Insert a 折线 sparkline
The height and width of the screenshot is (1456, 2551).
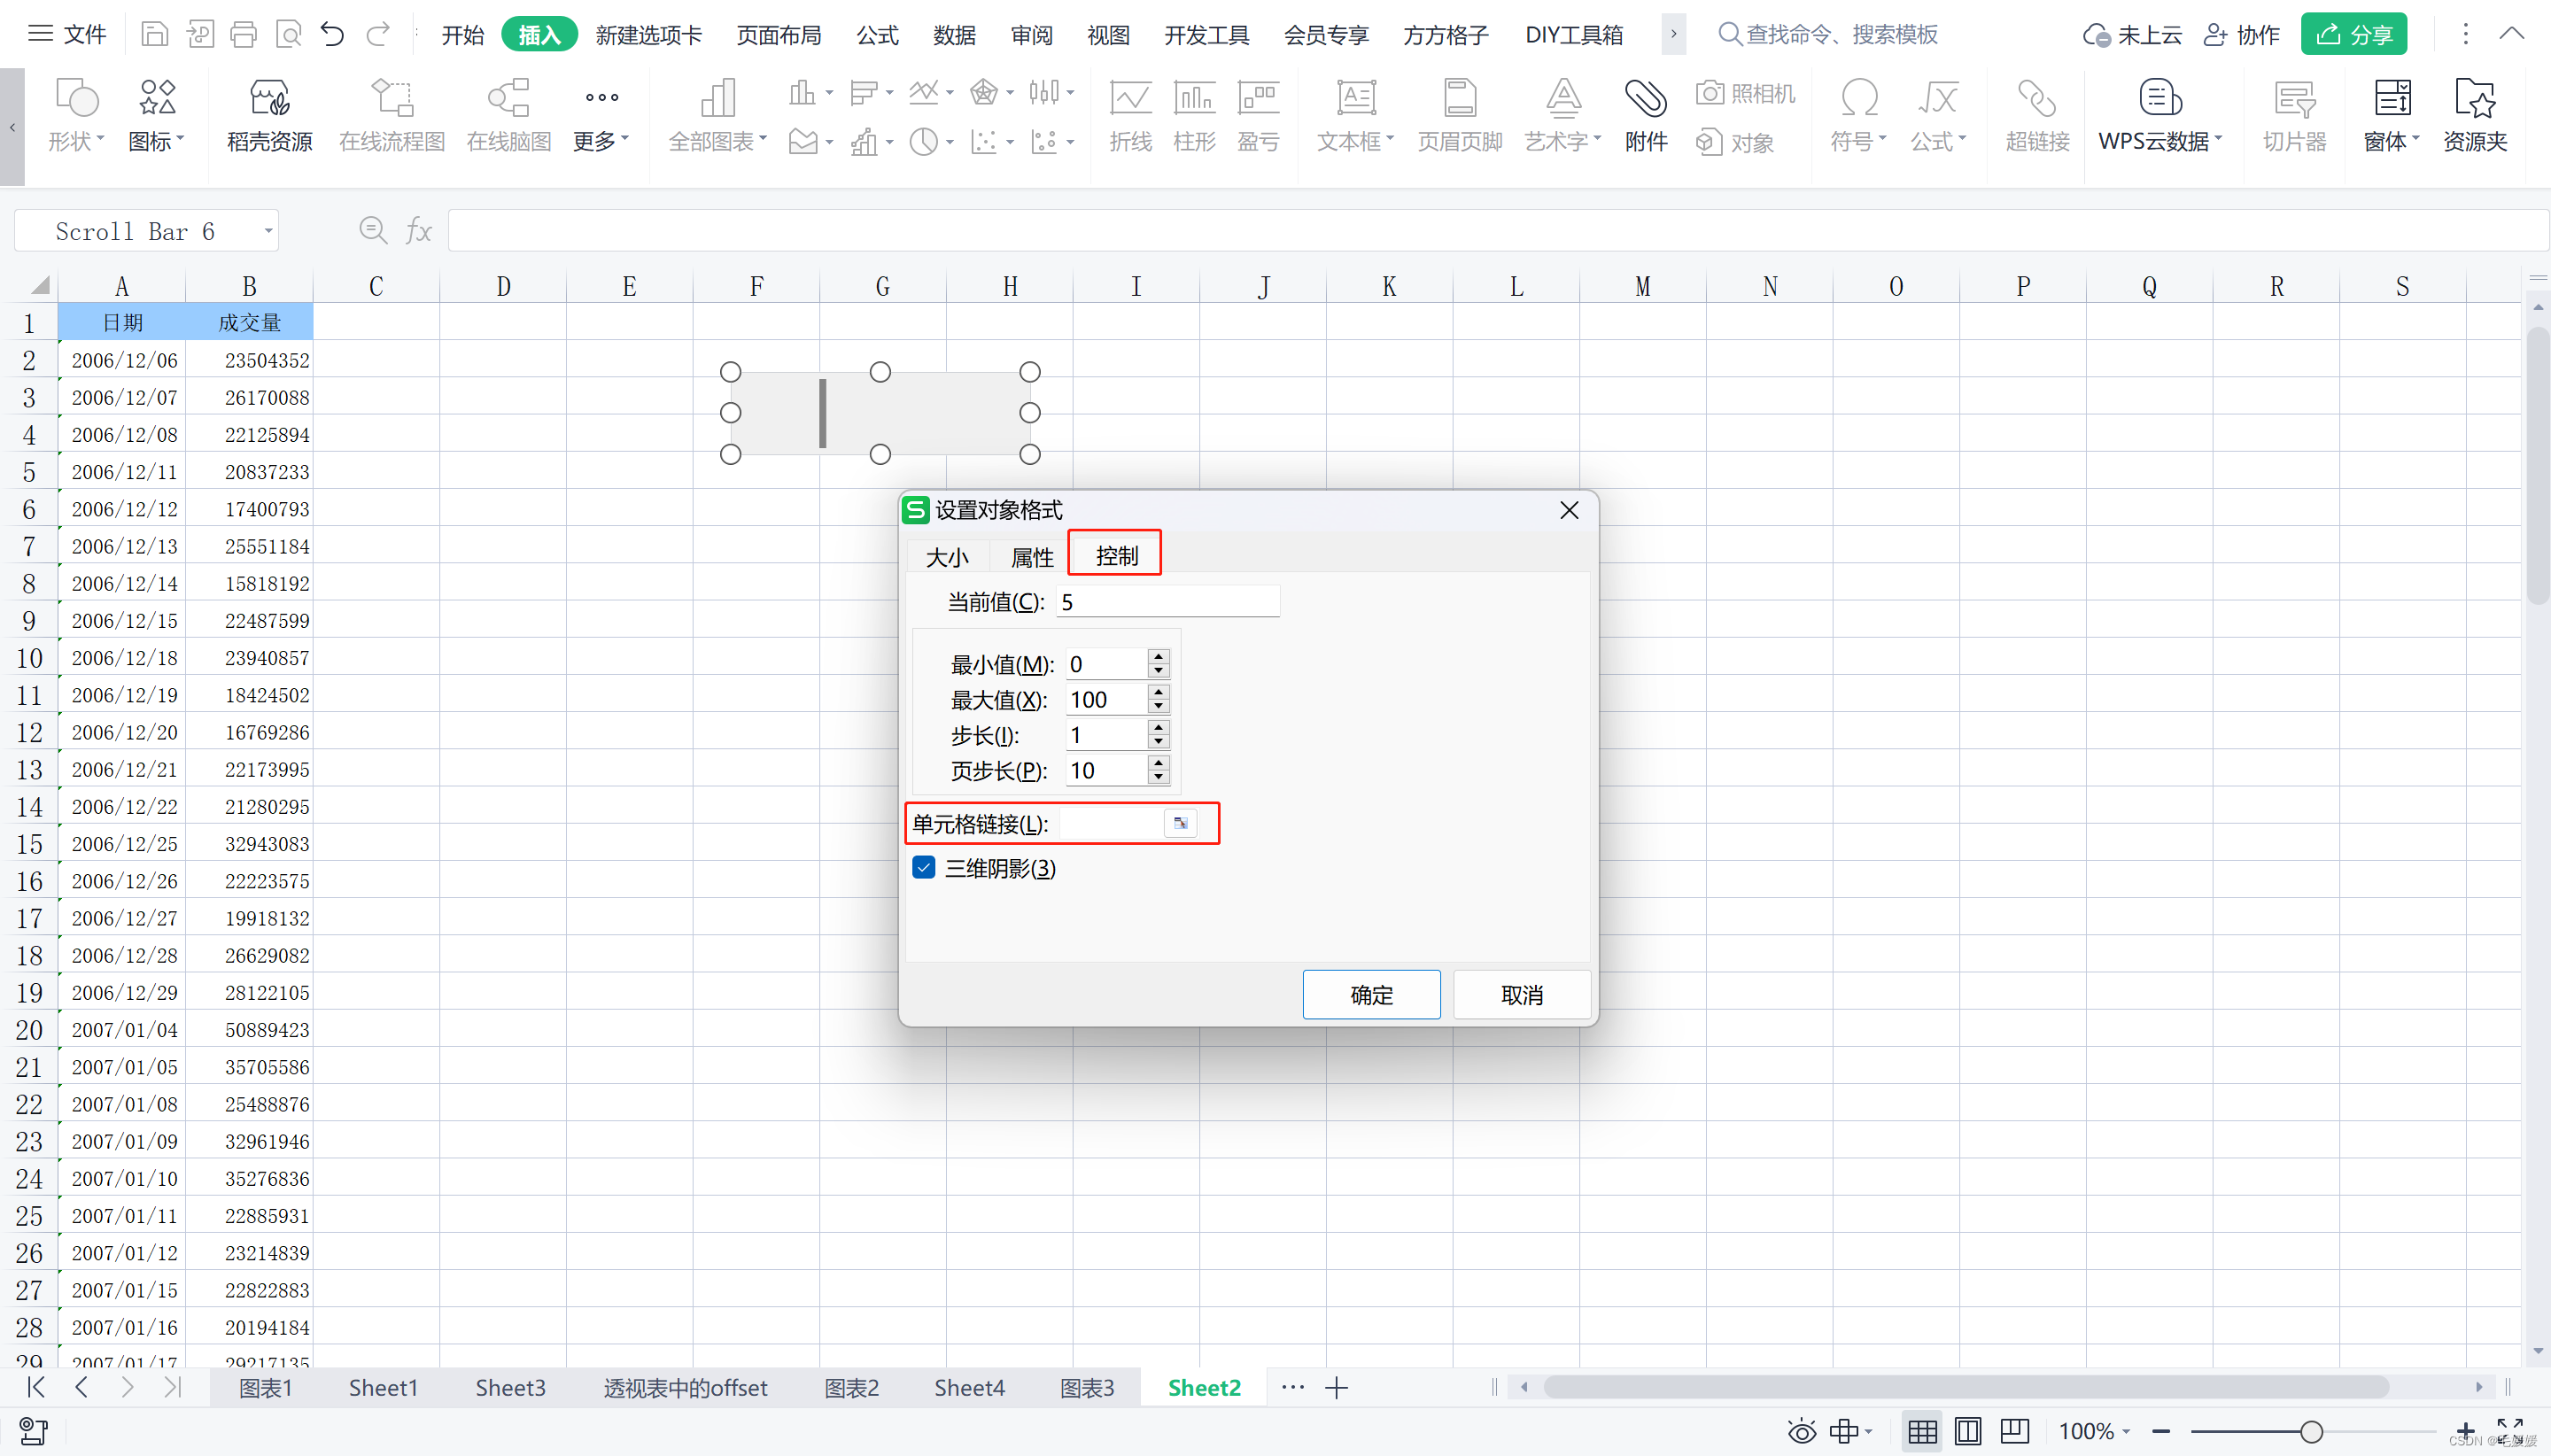tap(1130, 116)
